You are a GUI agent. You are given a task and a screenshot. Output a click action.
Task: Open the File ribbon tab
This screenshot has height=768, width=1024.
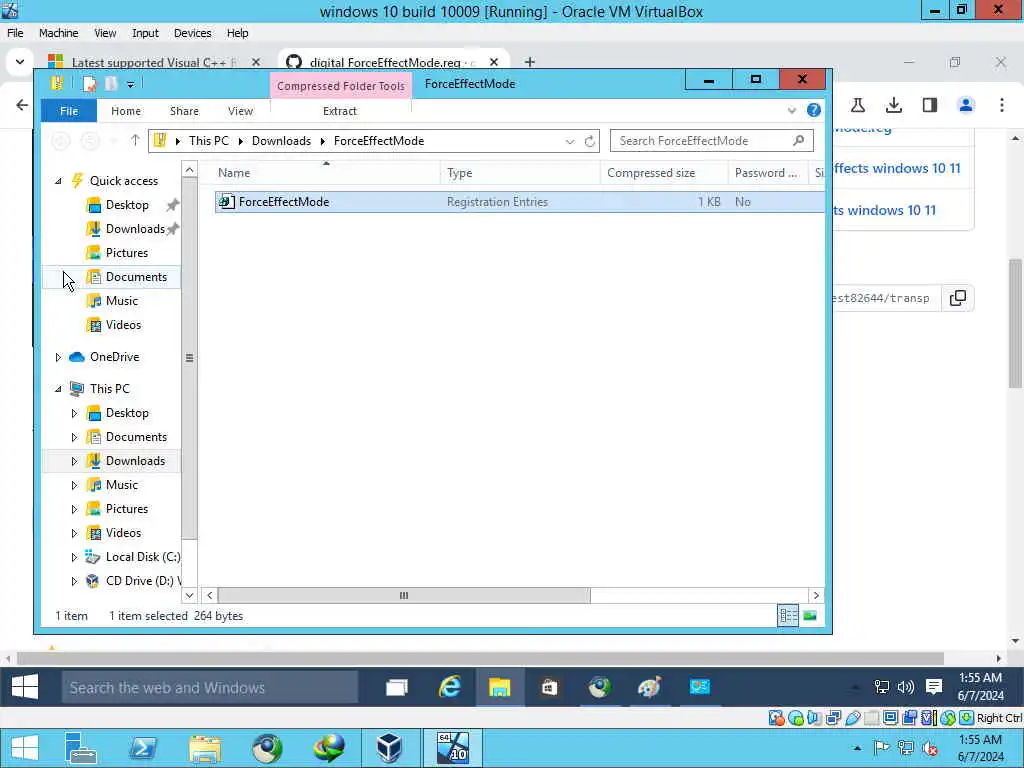[69, 111]
